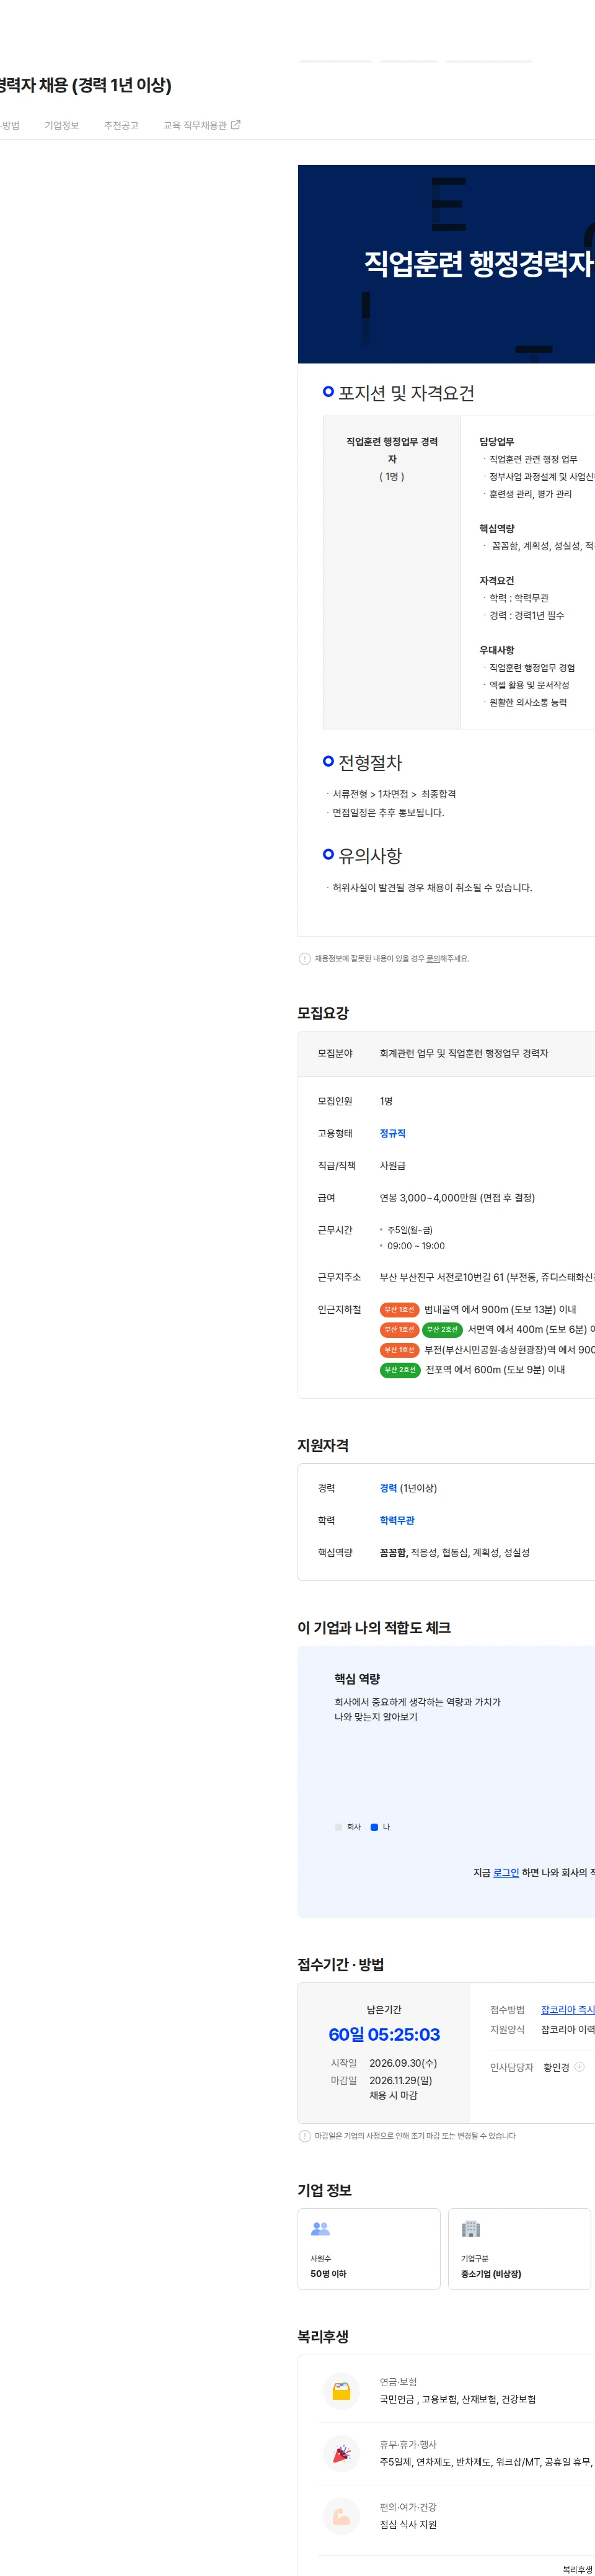This screenshot has width=595, height=2576.
Task: Click the salary text 연봉 3,000~4,000만원
Action: pyautogui.click(x=457, y=1197)
